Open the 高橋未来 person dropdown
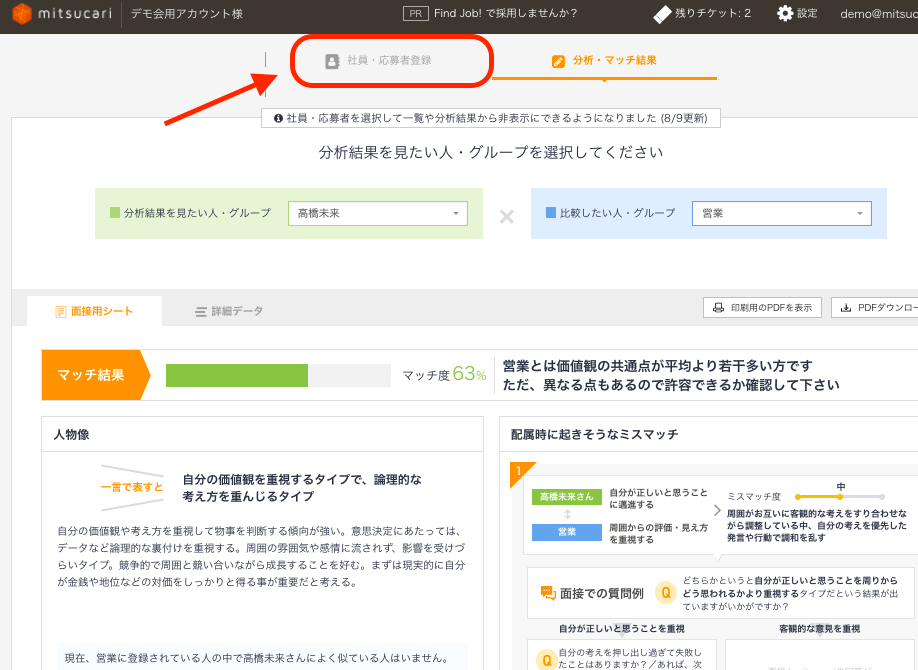The image size is (918, 670). [377, 213]
